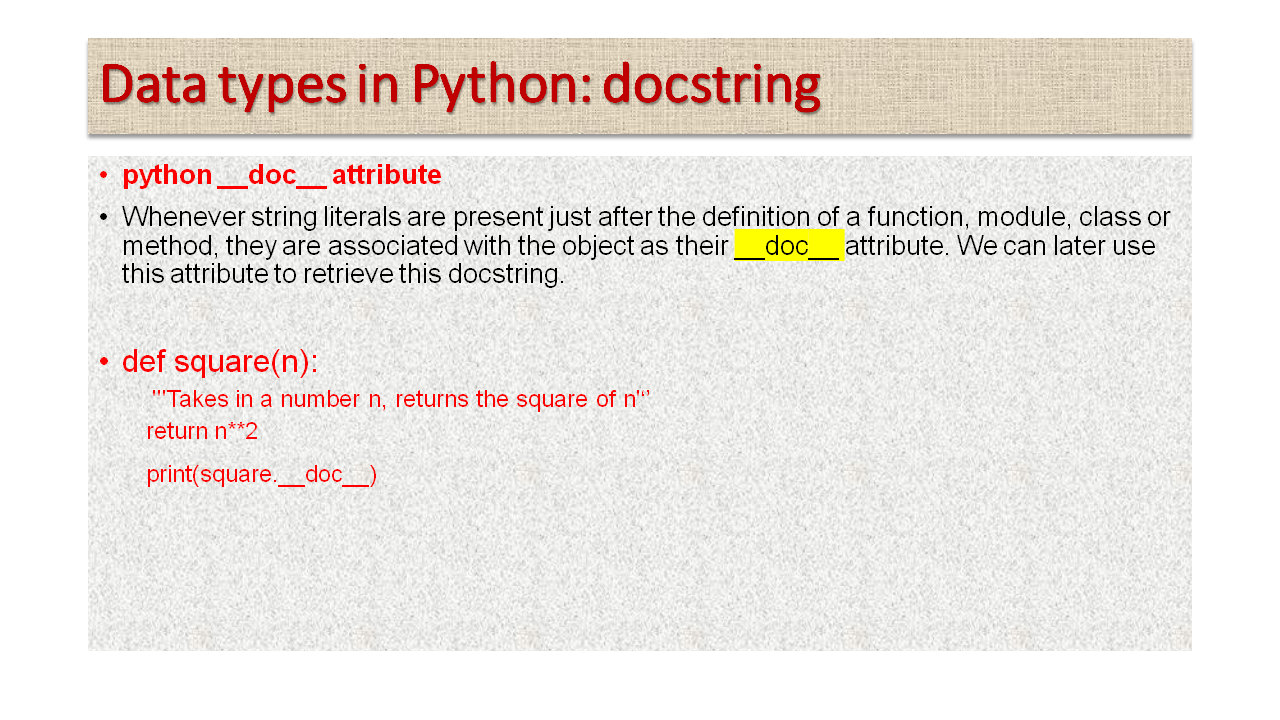This screenshot has width=1280, height=720.
Task: Click the line "def square(n):"
Action: coord(220,361)
